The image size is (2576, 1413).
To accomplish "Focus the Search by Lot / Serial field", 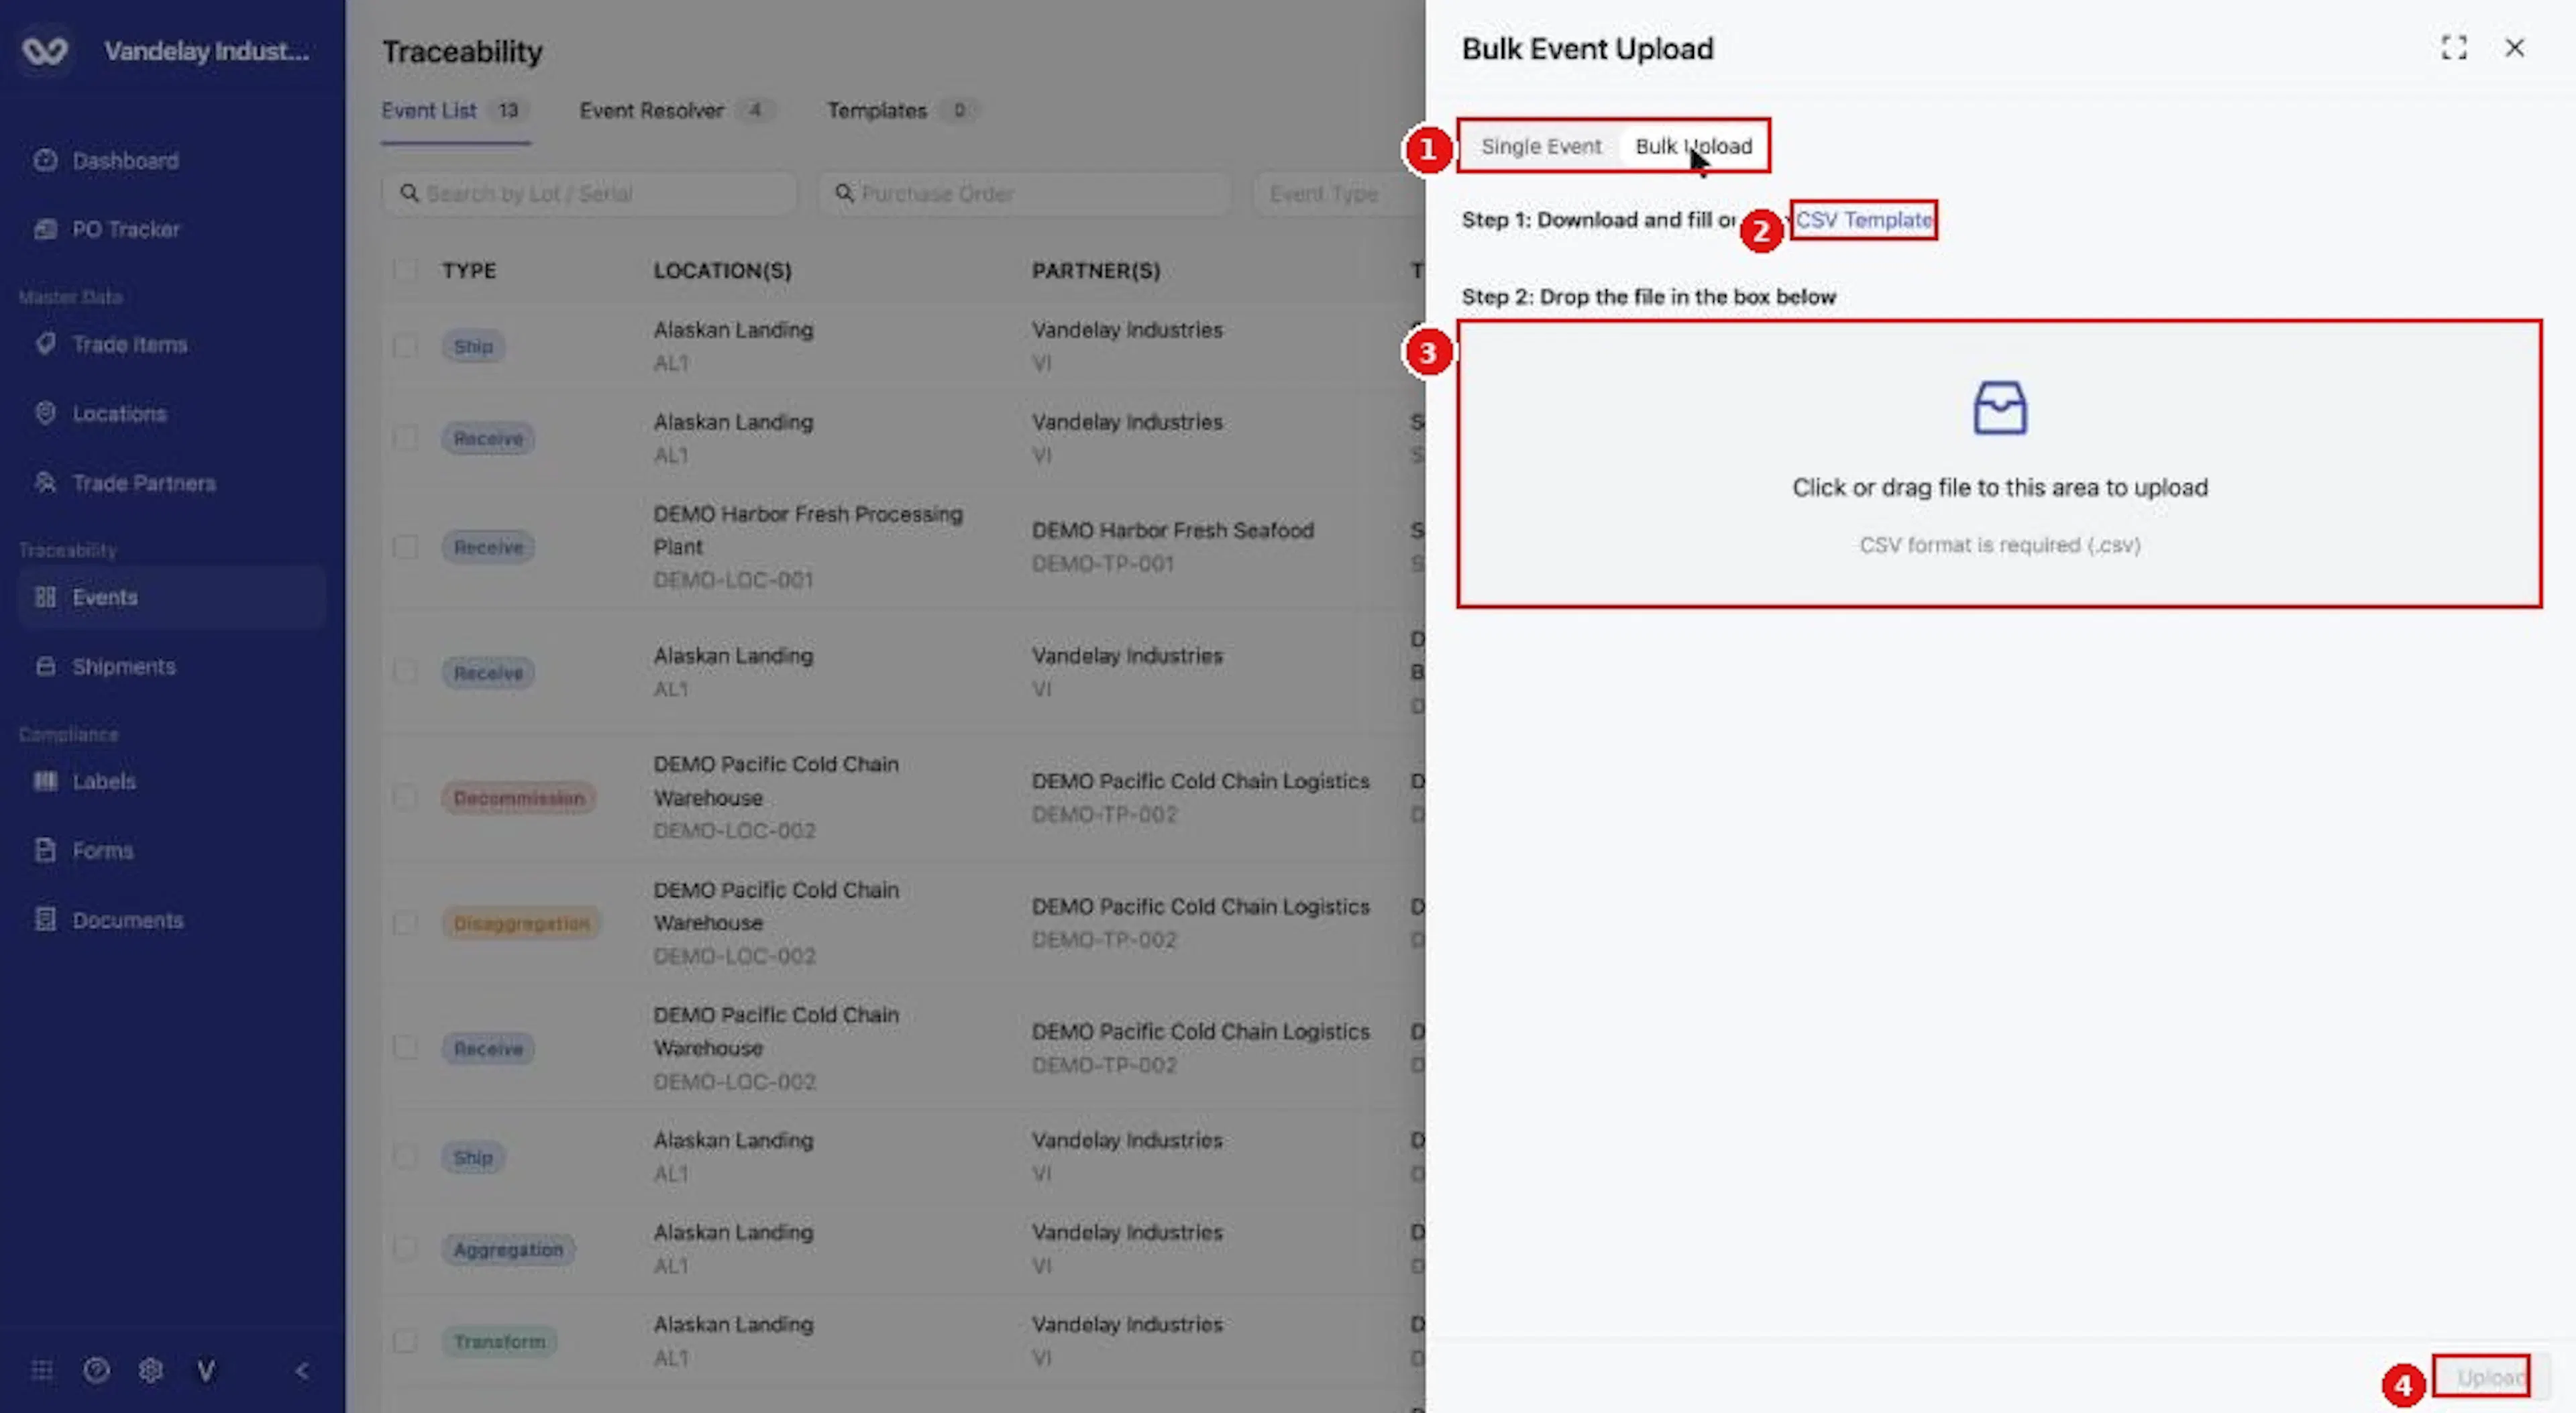I will 590,194.
